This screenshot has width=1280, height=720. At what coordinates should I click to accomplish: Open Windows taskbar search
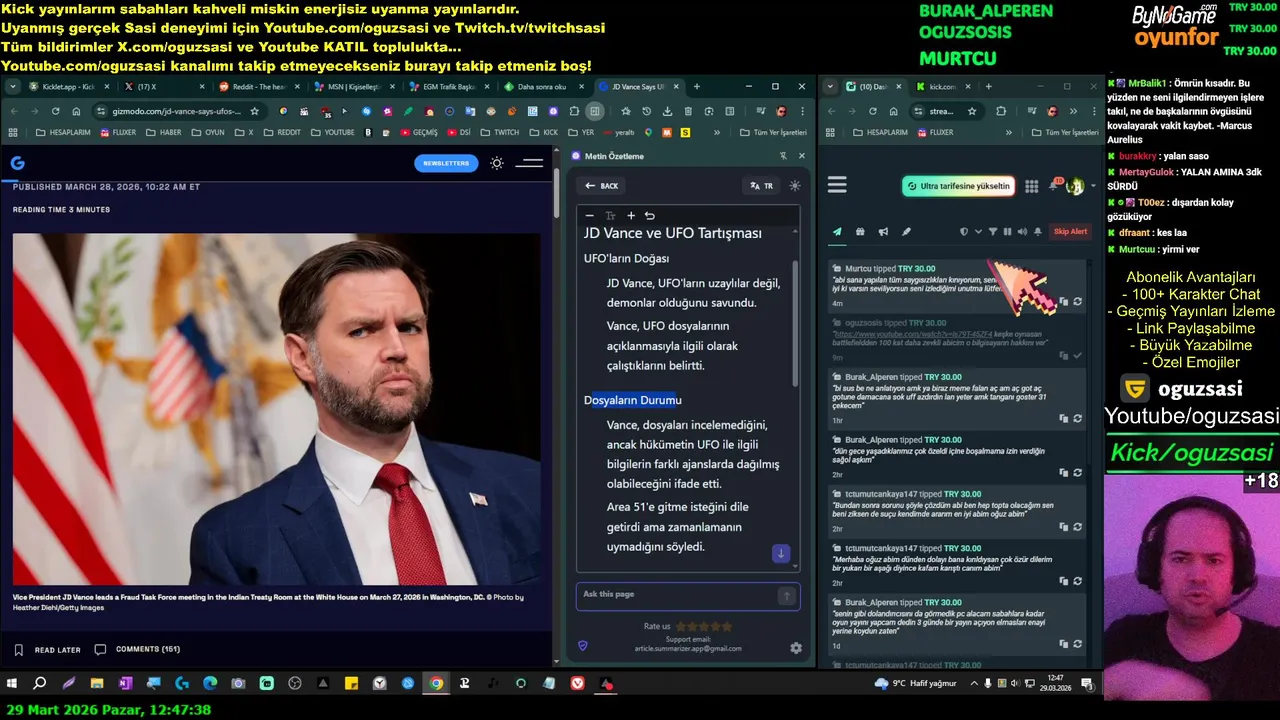(40, 684)
